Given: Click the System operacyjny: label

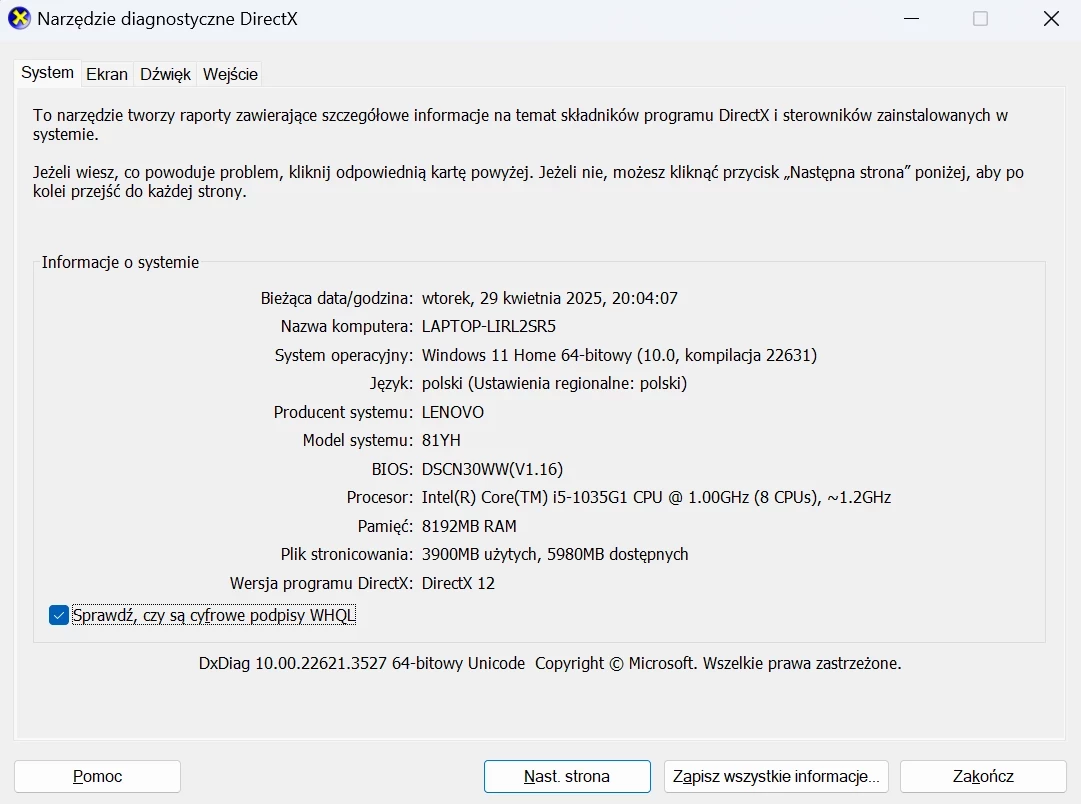Looking at the screenshot, I should pyautogui.click(x=343, y=355).
